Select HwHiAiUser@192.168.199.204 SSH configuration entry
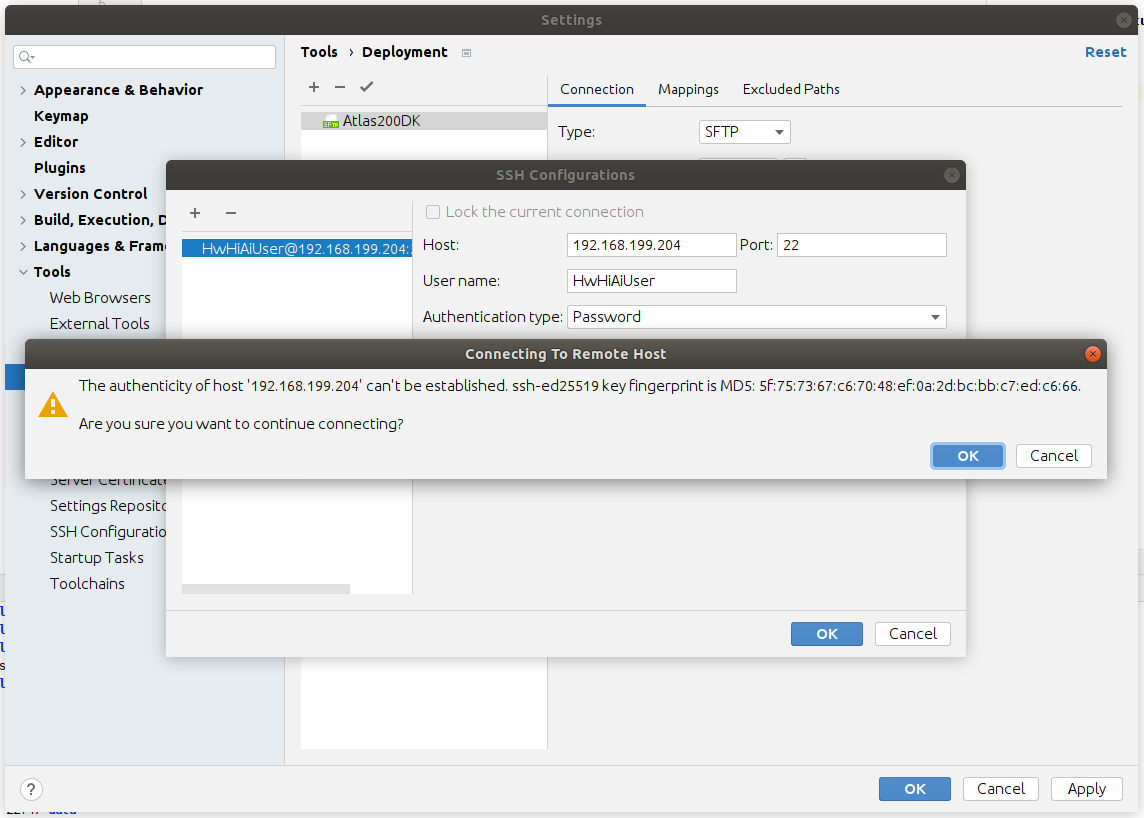The image size is (1144, 818). (297, 249)
